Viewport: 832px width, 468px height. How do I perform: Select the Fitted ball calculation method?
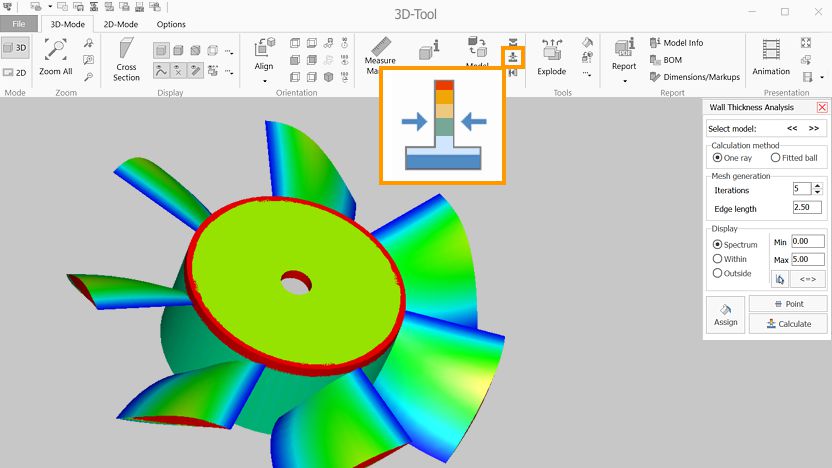(775, 158)
